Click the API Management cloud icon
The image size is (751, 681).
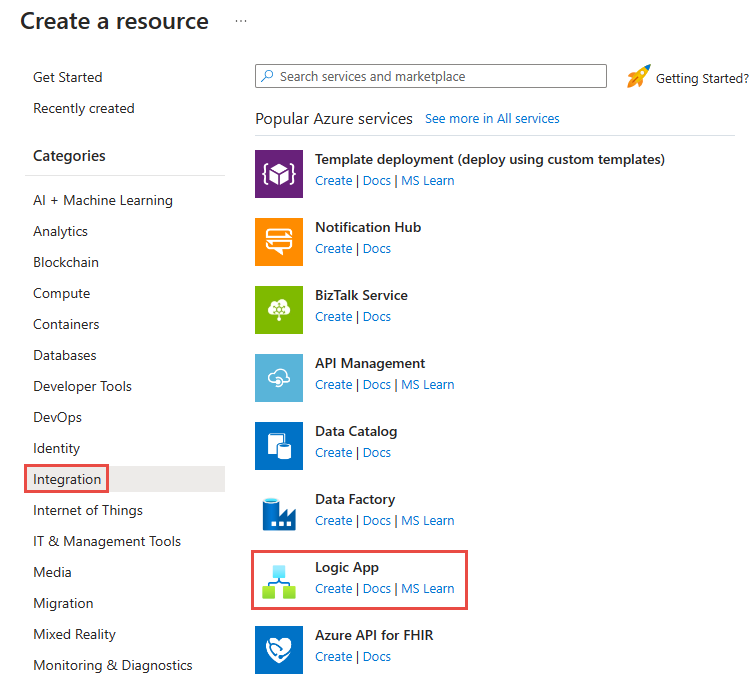[279, 378]
